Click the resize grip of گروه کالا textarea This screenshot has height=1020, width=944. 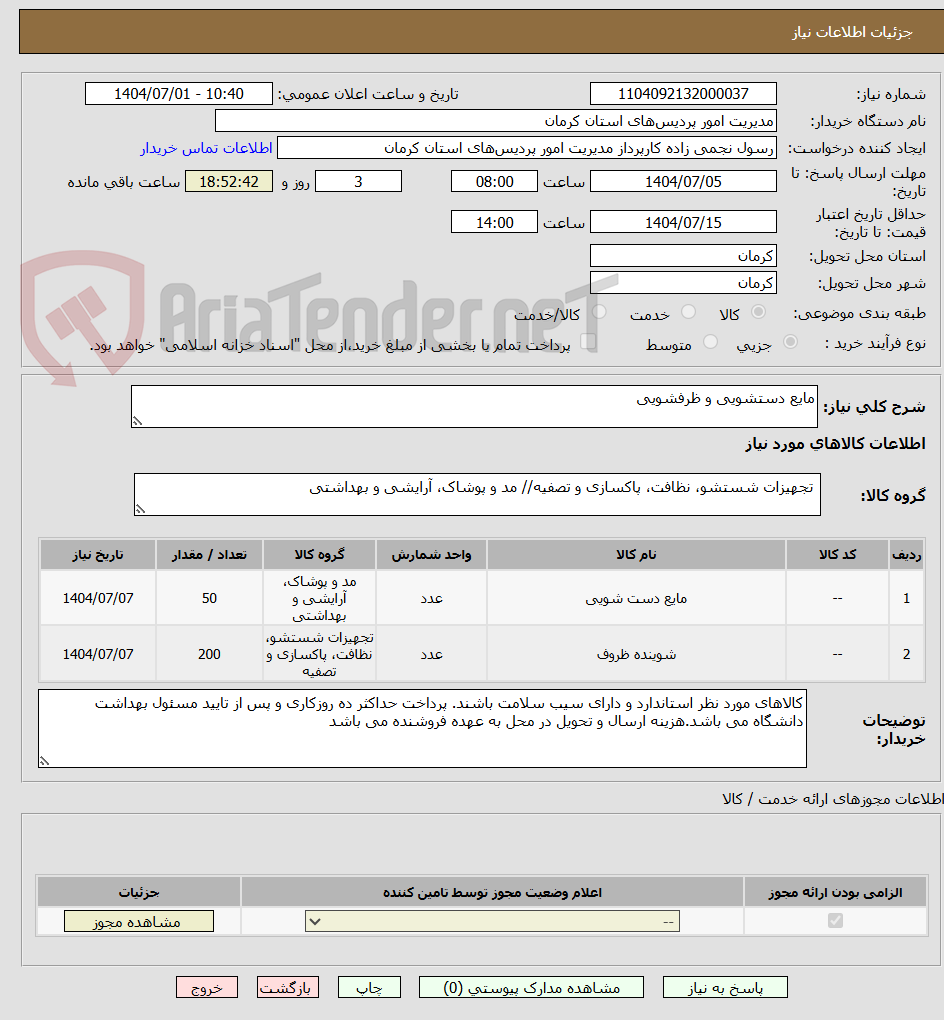click(x=140, y=508)
